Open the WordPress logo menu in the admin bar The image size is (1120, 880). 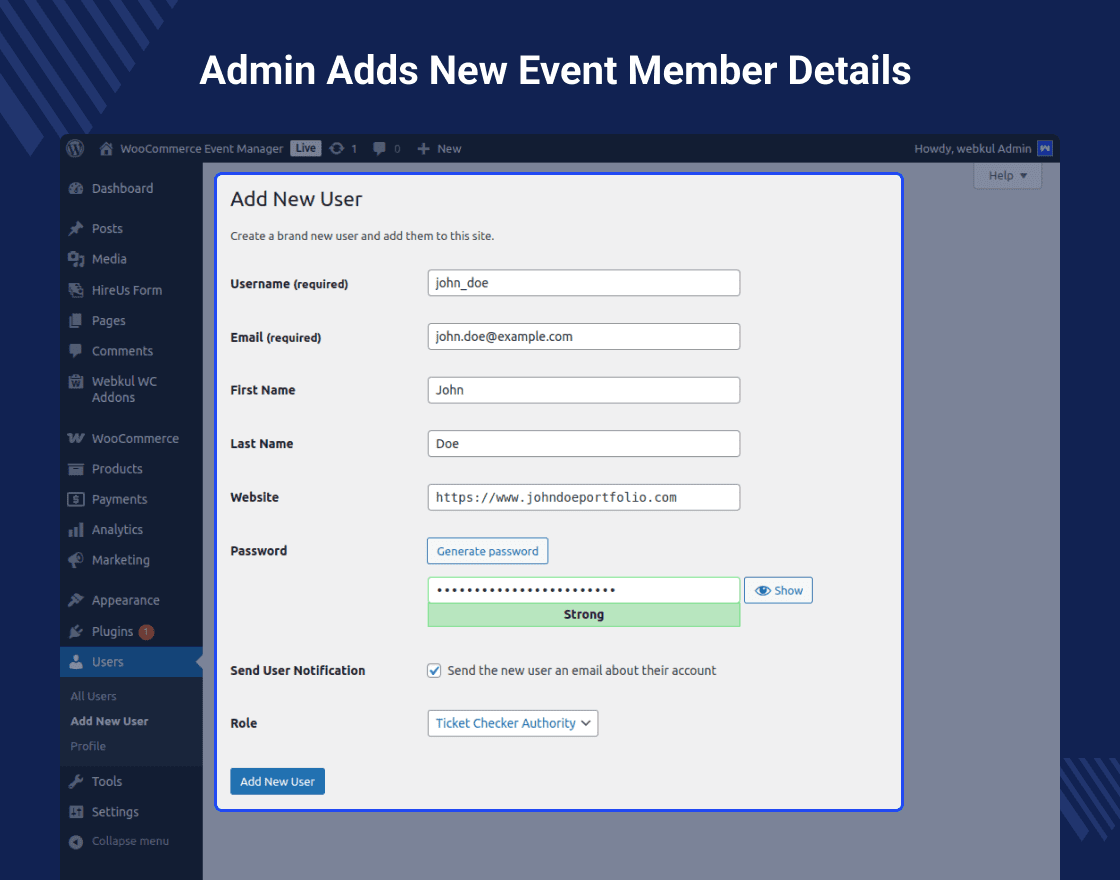(75, 148)
